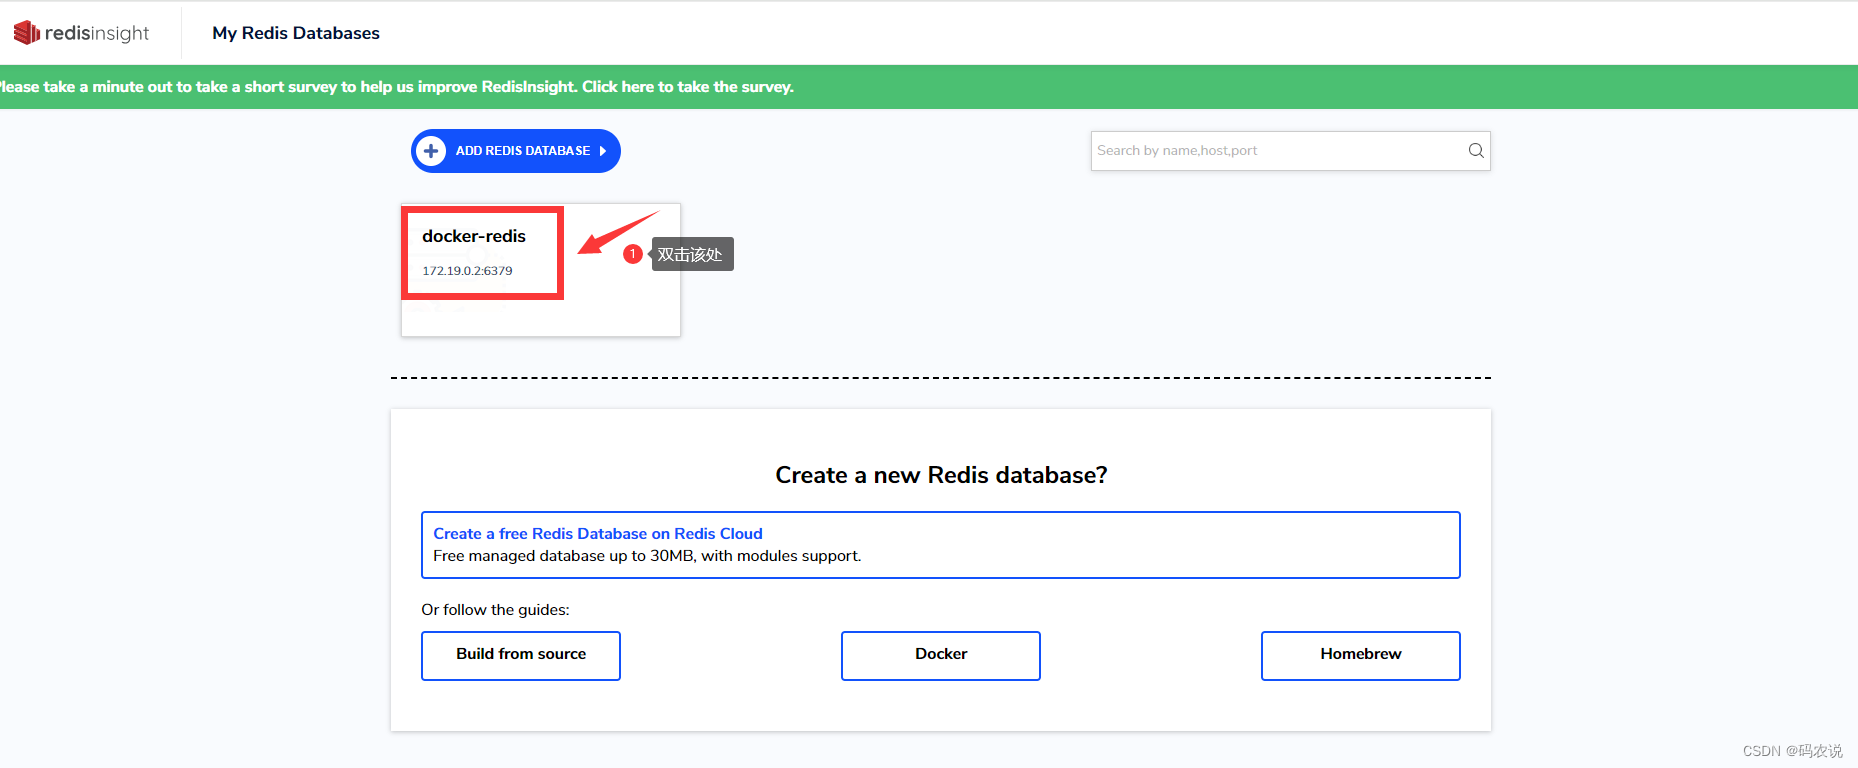This screenshot has height=768, width=1858.
Task: Open 'Create a free Redis Database on Redis Cloud'
Action: [x=598, y=534]
